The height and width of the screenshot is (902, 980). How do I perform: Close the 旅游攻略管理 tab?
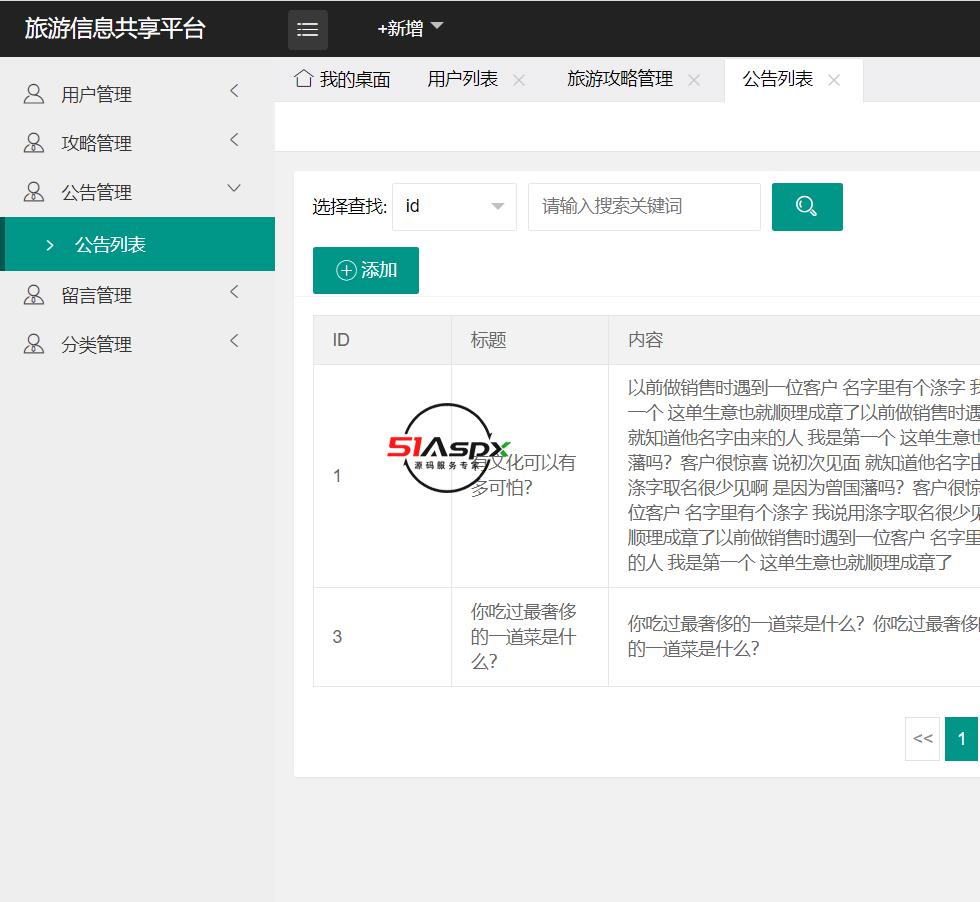coord(694,80)
